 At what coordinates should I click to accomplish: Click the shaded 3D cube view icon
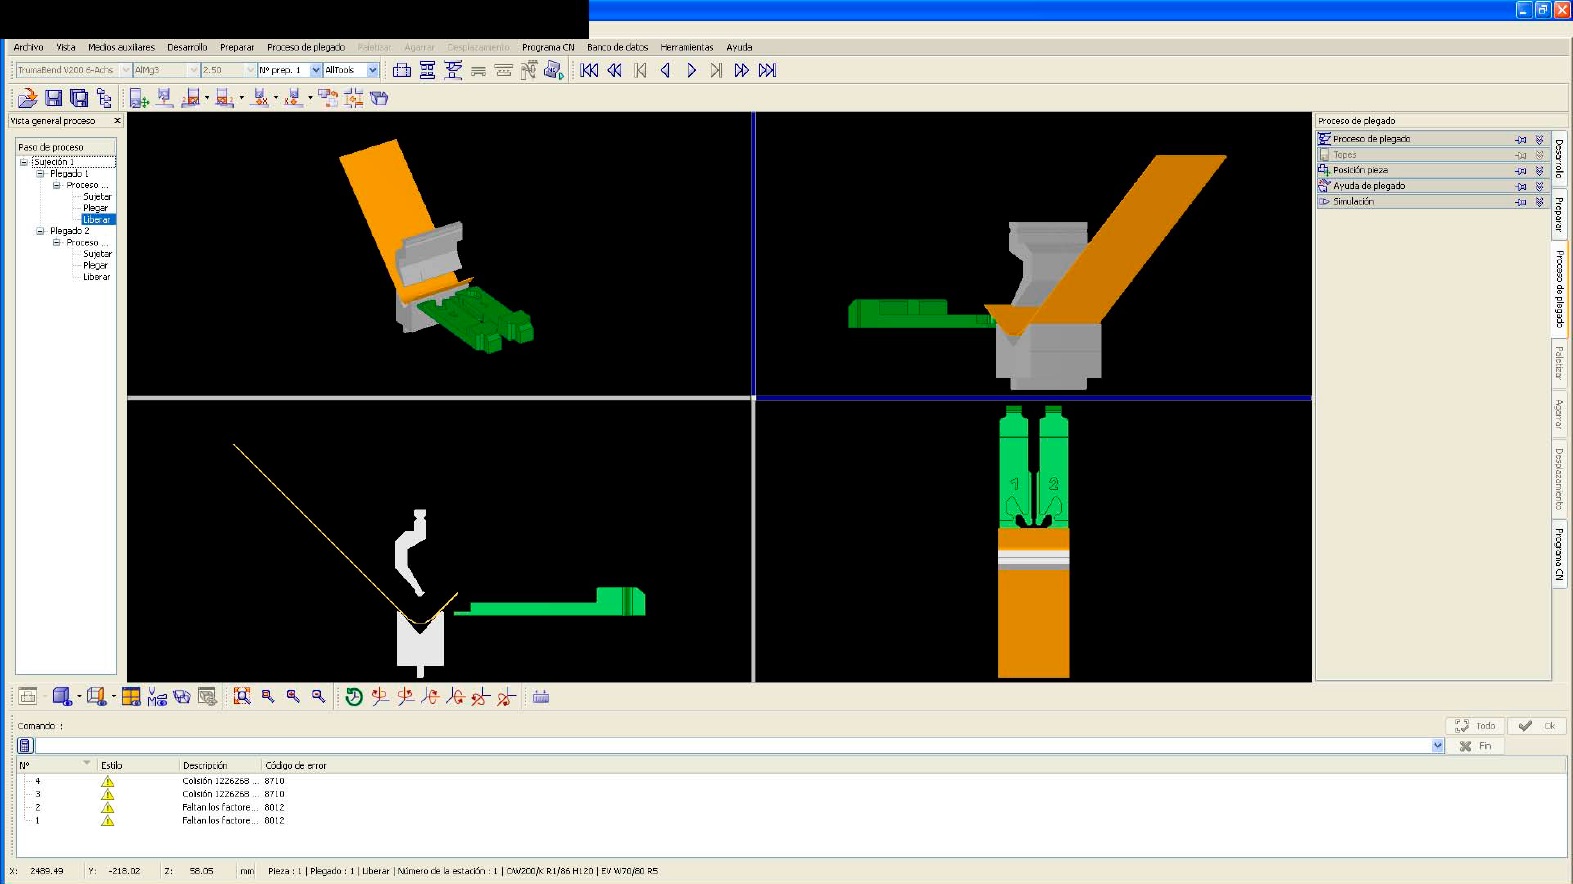click(62, 696)
